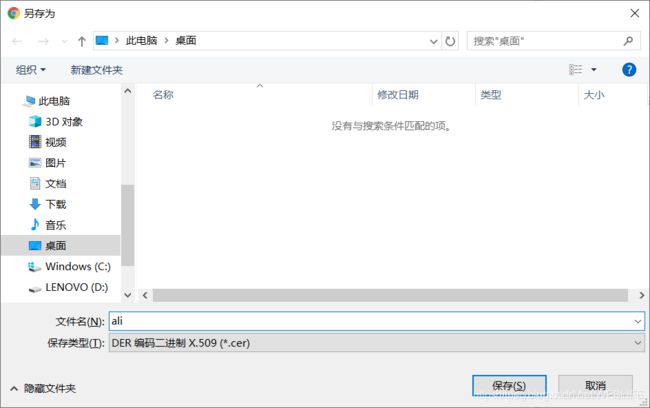Image resolution: width=650 pixels, height=408 pixels.
Task: Collapse folders with 隐藏文件夹
Action: click(x=43, y=389)
